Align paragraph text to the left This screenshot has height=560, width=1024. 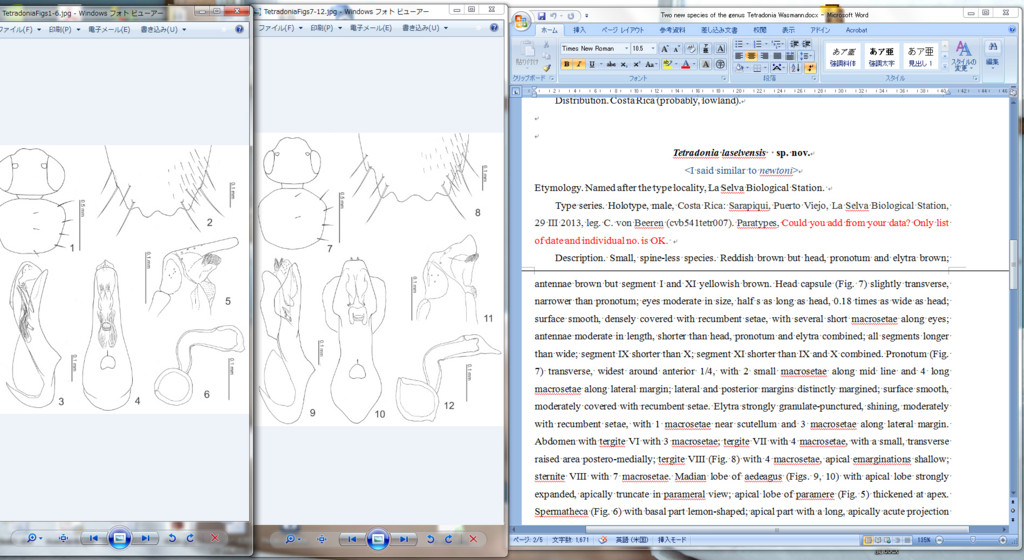739,56
